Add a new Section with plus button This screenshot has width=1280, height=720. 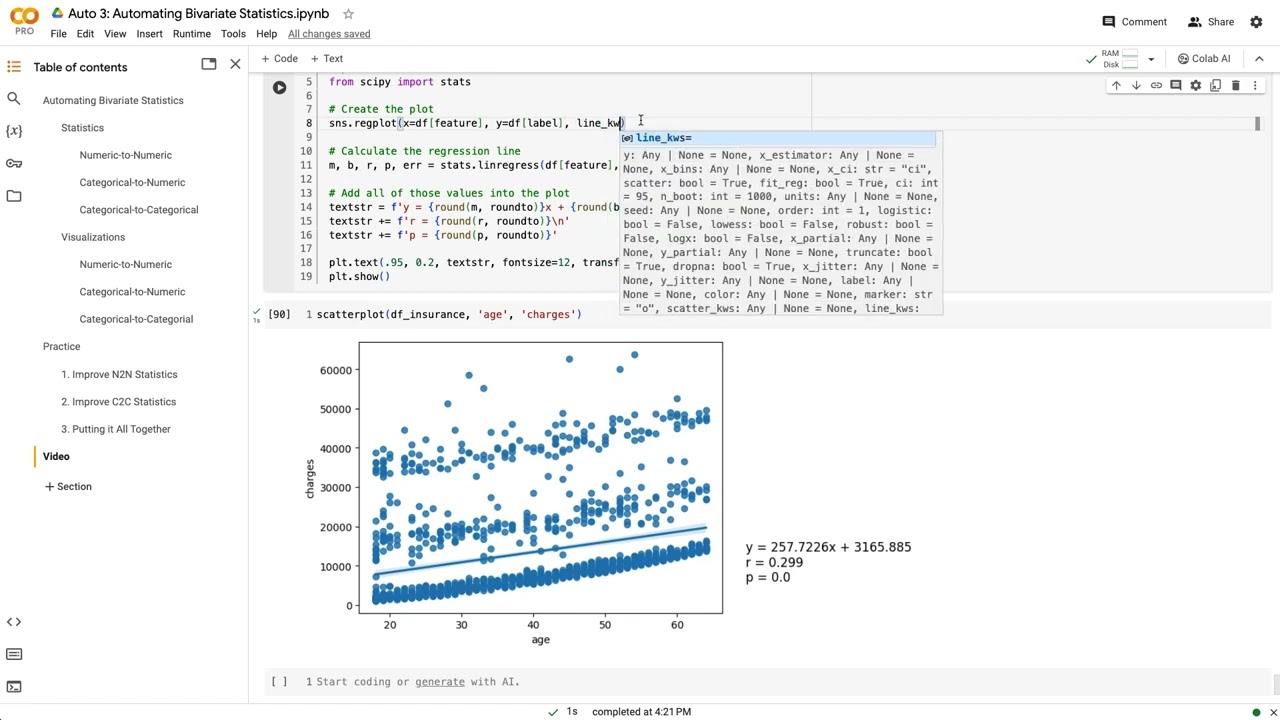click(x=68, y=486)
